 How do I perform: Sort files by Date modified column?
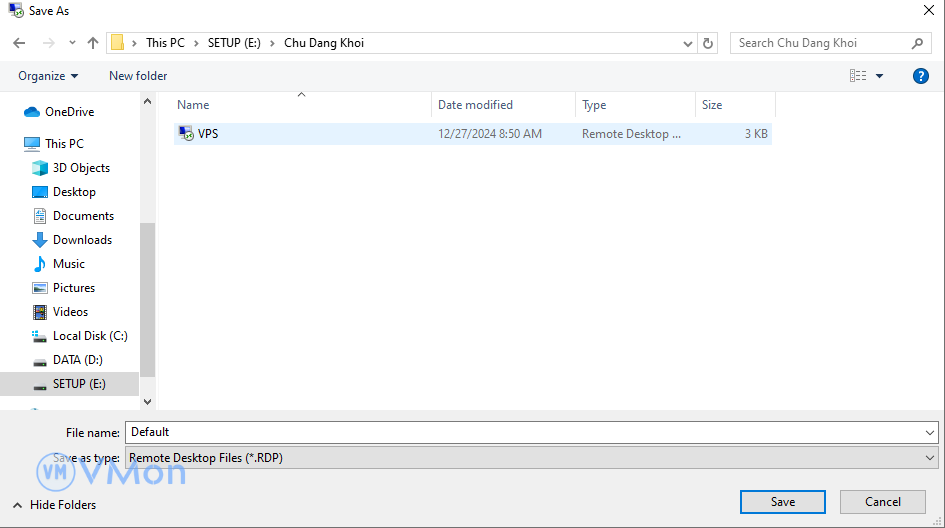475,105
